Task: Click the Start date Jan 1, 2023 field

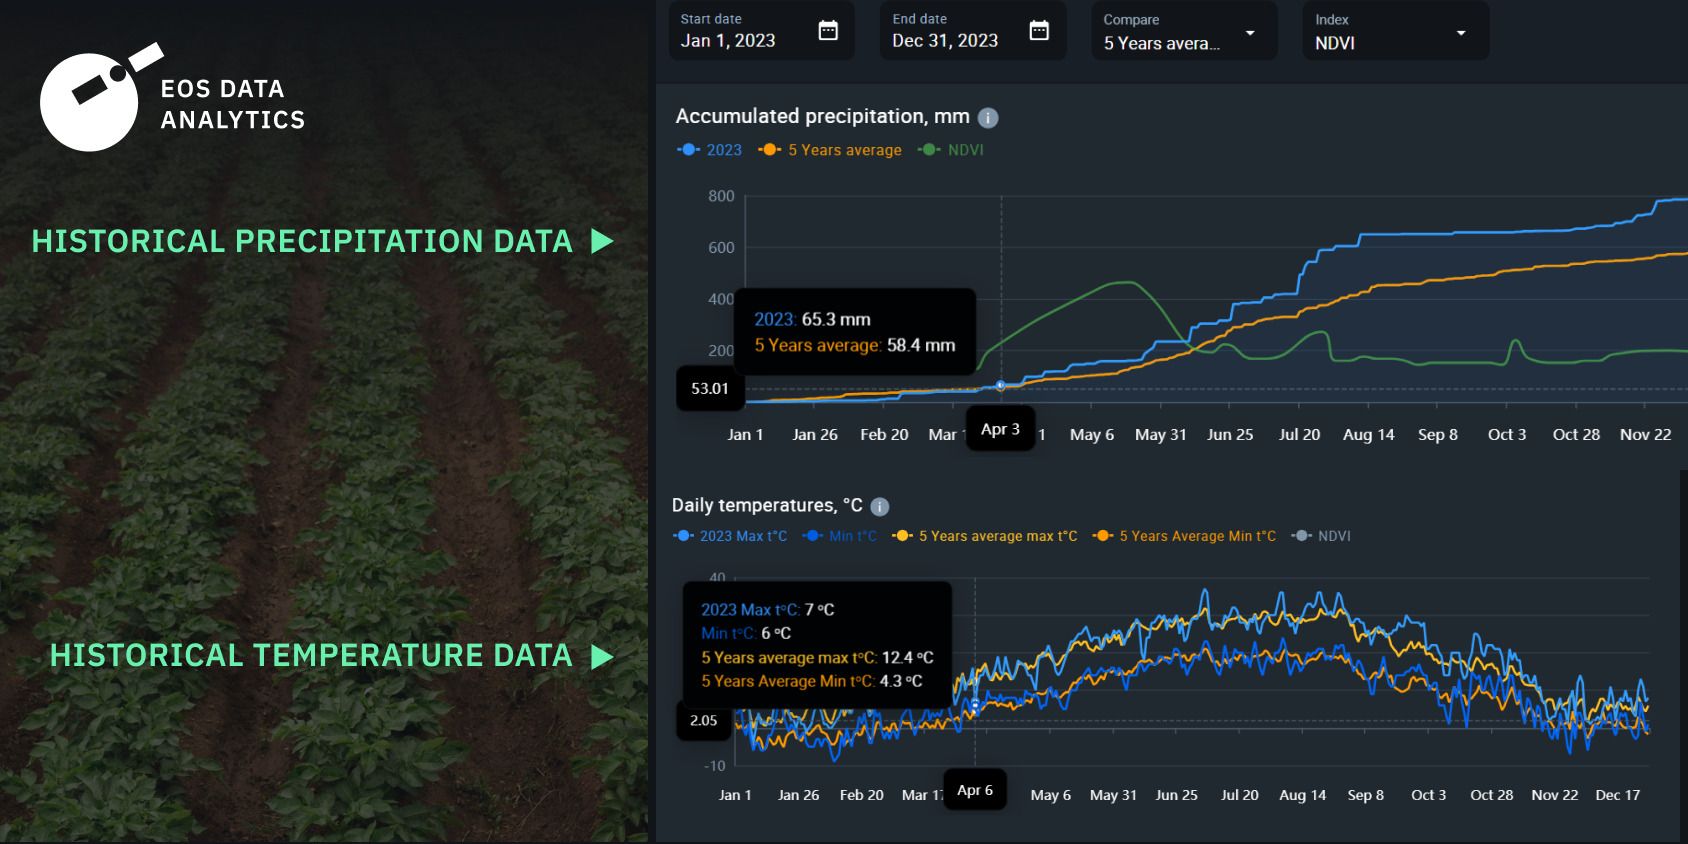Action: click(761, 31)
